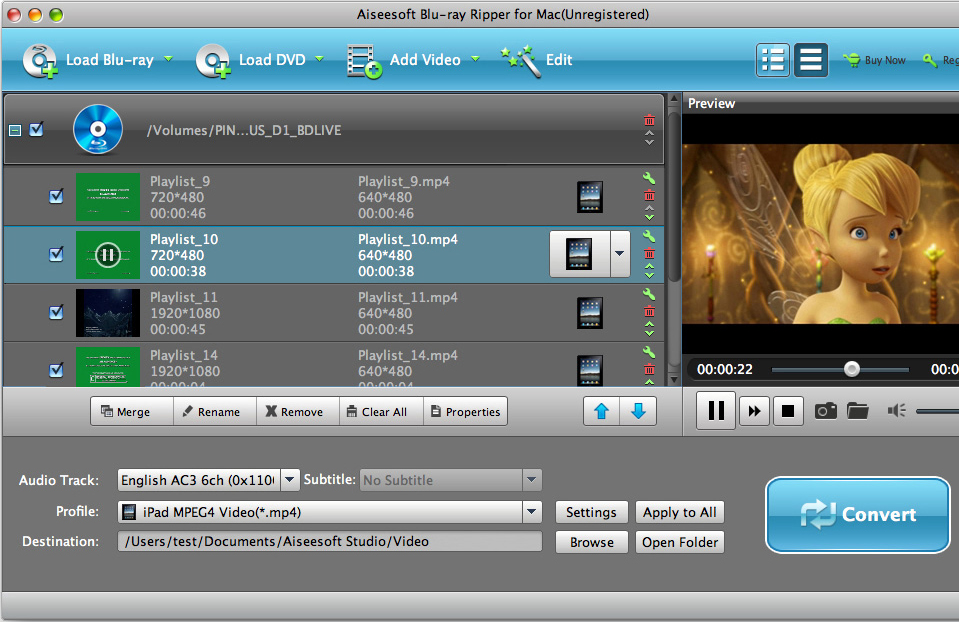Viewport: 959px width, 622px height.
Task: Collapse the Blu-ray disc title list
Action: coord(15,130)
